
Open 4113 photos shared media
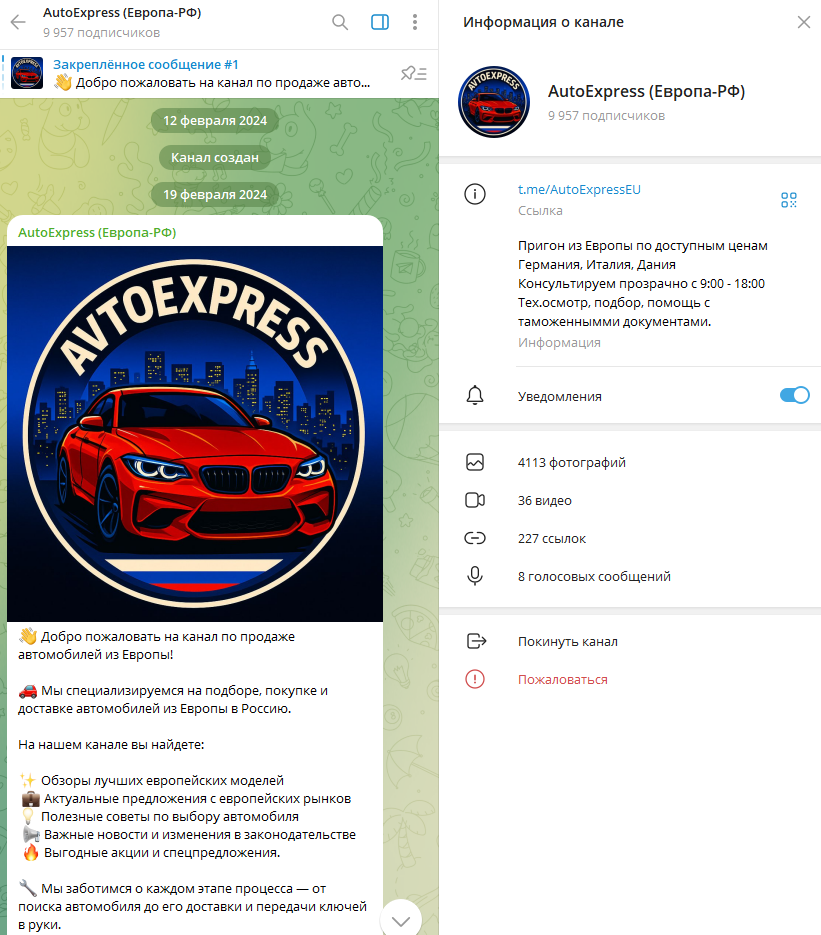click(x=571, y=462)
